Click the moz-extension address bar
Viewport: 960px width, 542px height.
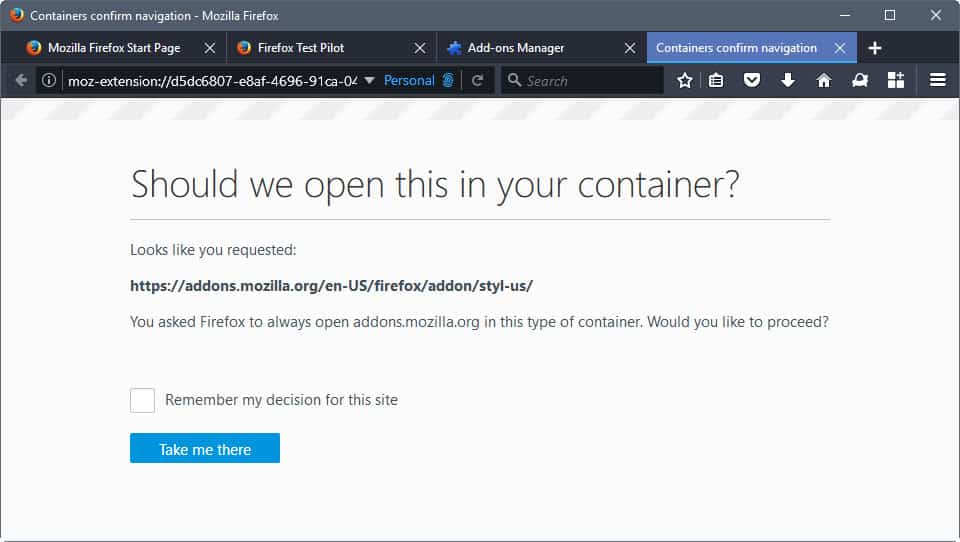[x=212, y=81]
